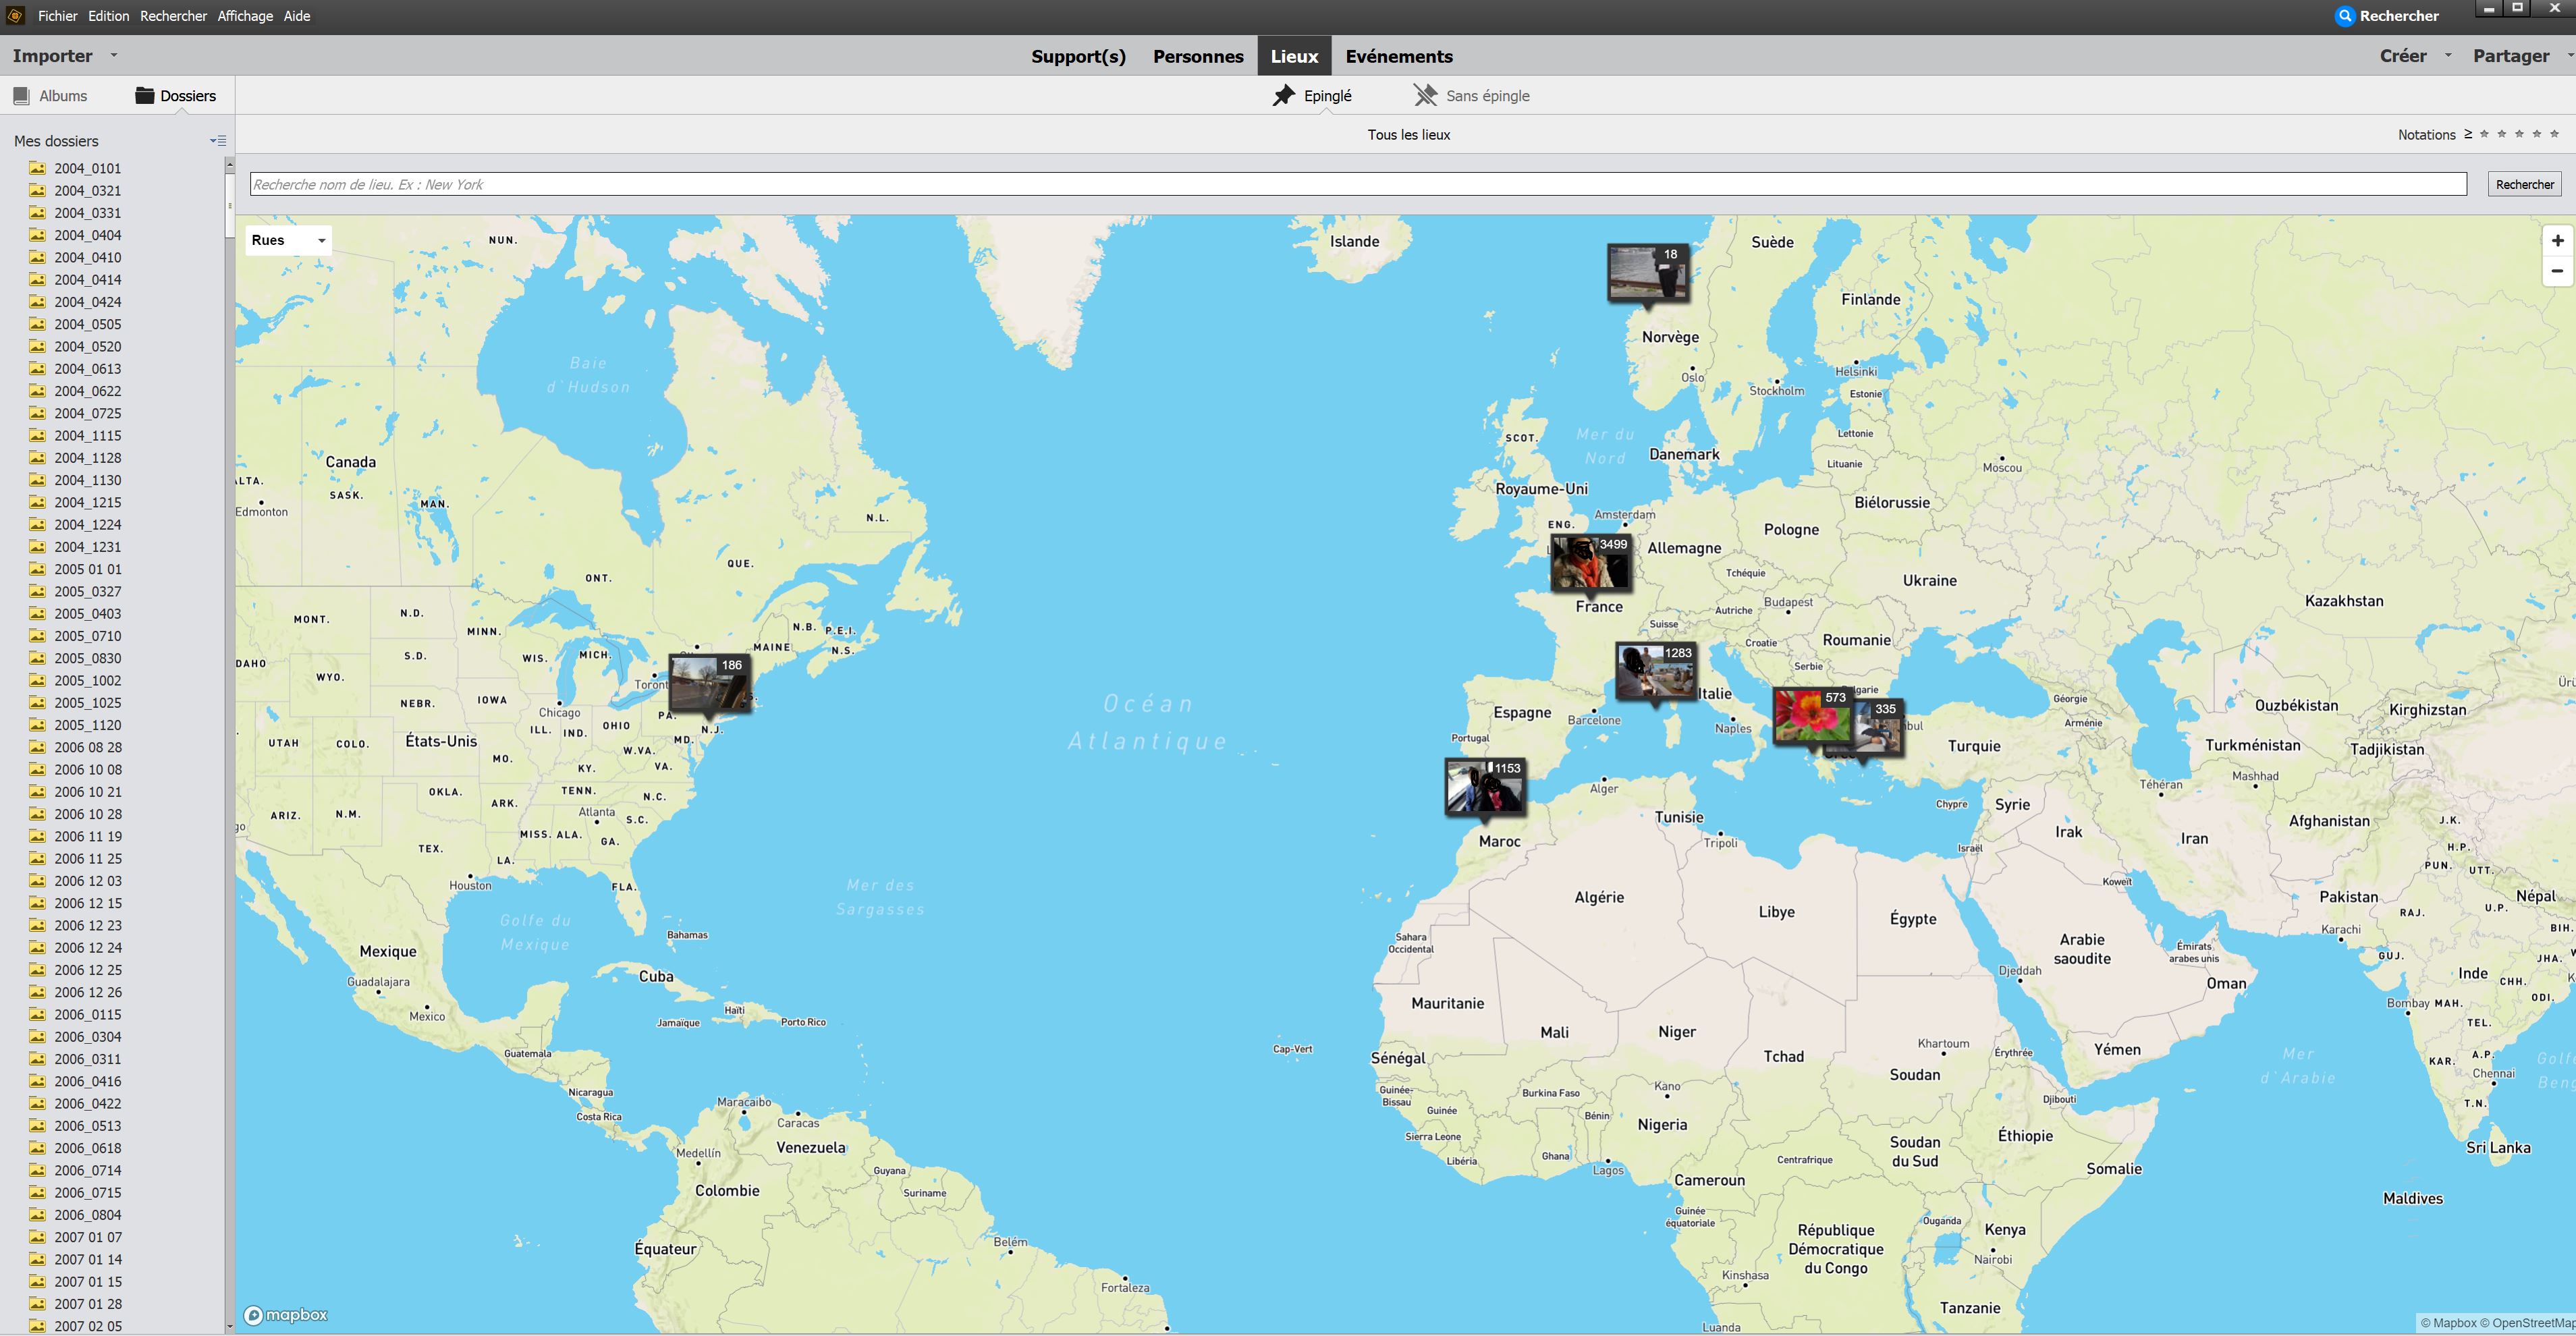Click the © OpenStreetMap attribution link
The width and height of the screenshot is (2576, 1336).
click(x=2527, y=1323)
